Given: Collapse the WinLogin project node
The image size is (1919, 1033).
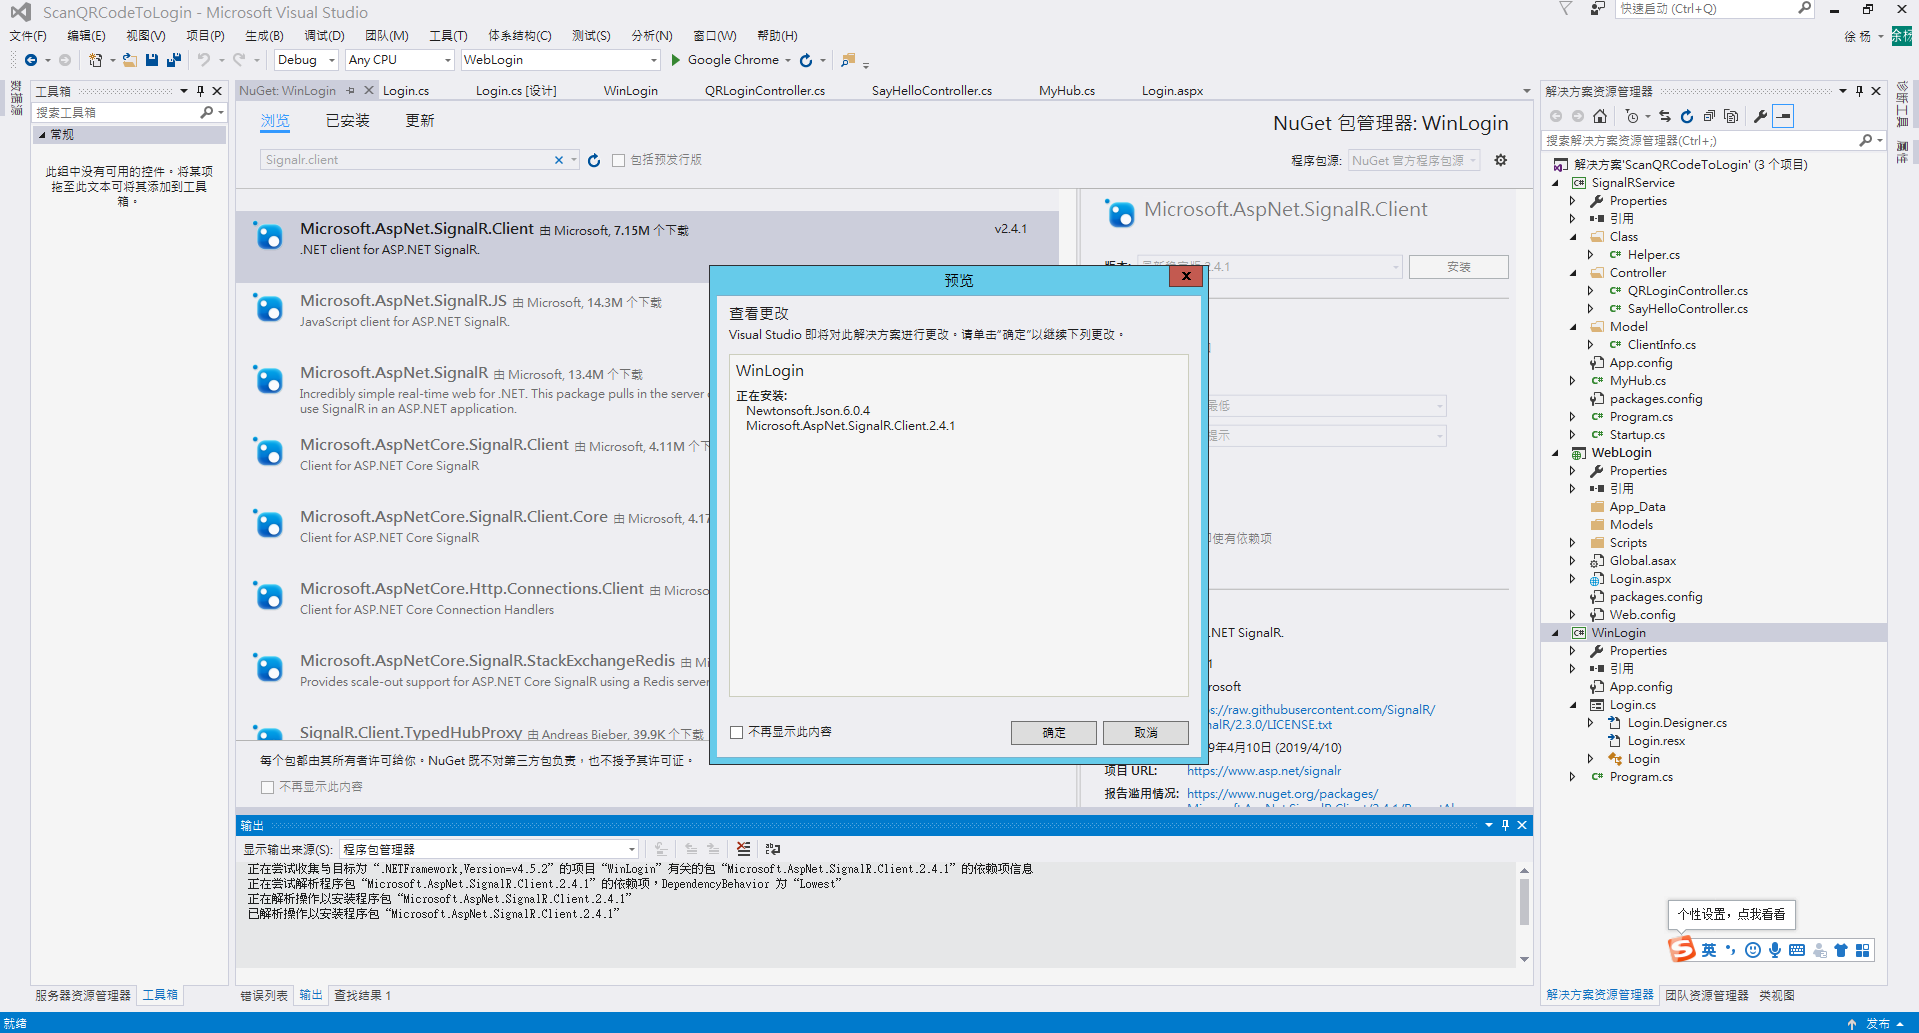Looking at the screenshot, I should pyautogui.click(x=1556, y=633).
